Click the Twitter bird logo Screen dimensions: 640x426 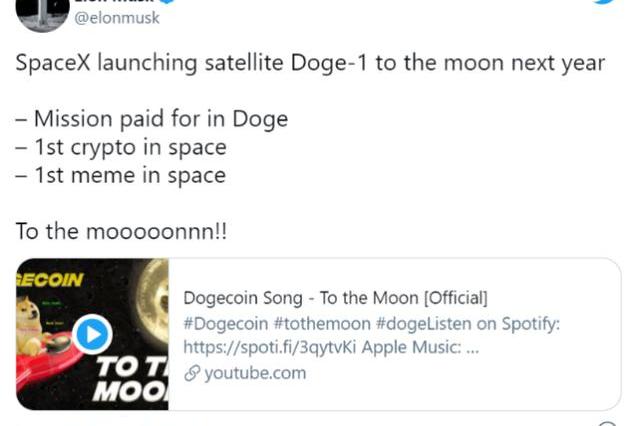click(606, 3)
